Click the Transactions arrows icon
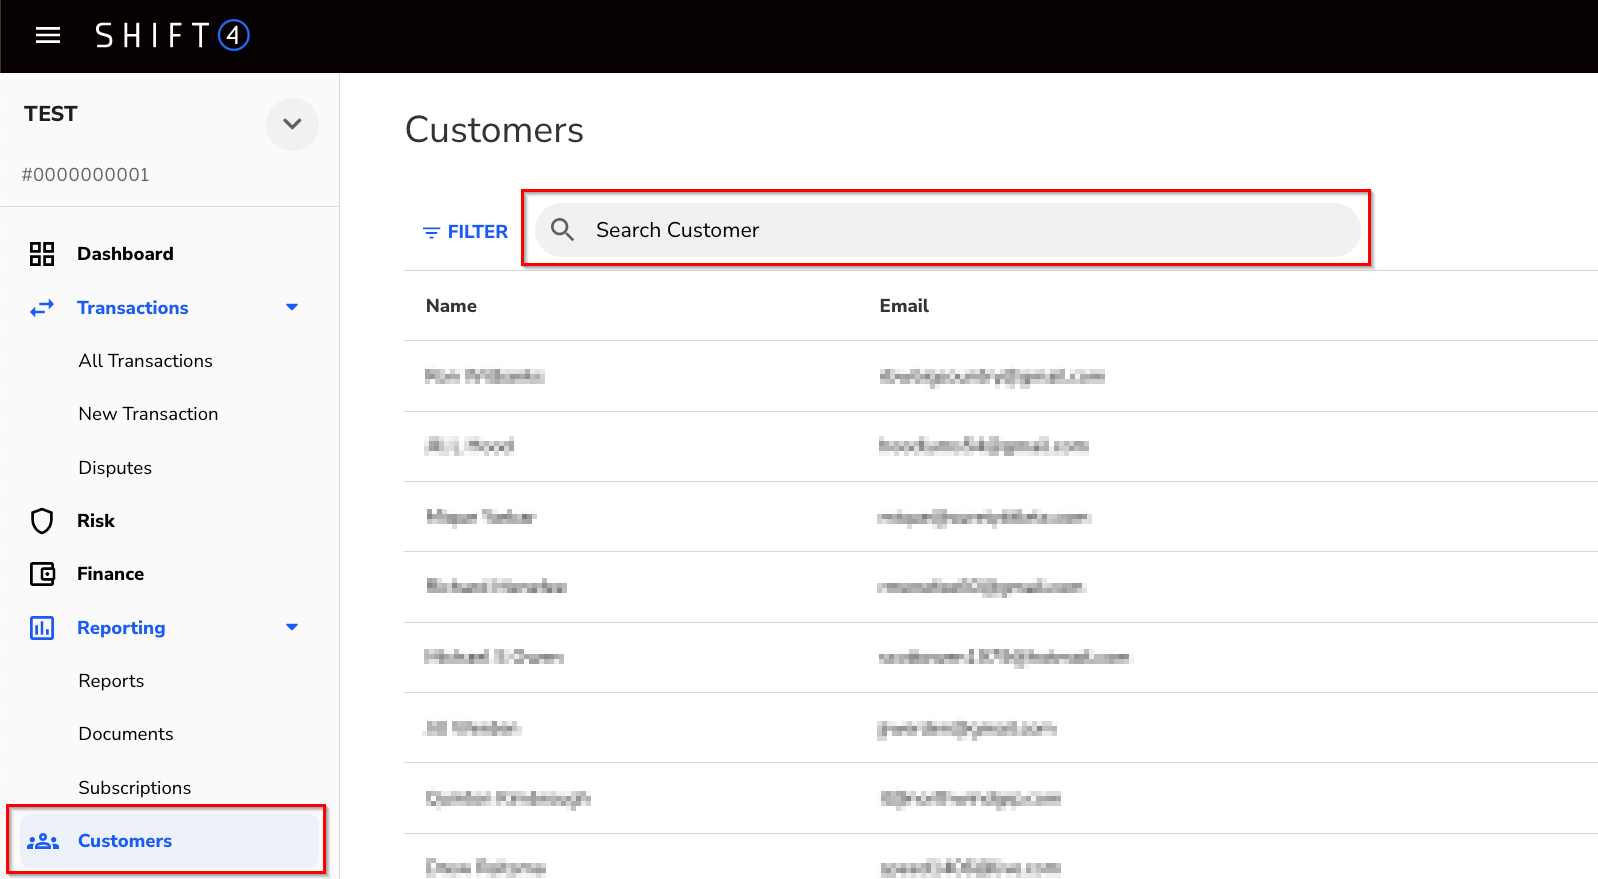The width and height of the screenshot is (1598, 879). (x=42, y=308)
